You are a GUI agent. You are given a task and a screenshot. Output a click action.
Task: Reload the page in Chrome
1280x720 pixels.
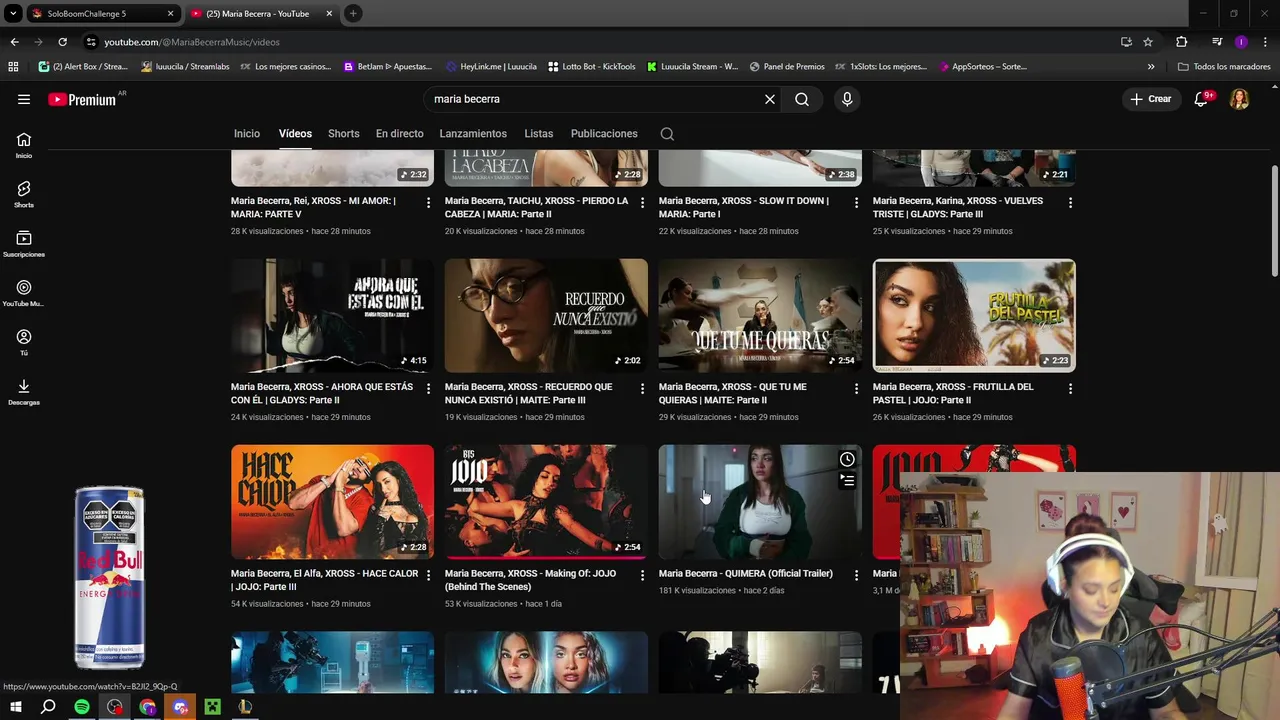[x=62, y=42]
